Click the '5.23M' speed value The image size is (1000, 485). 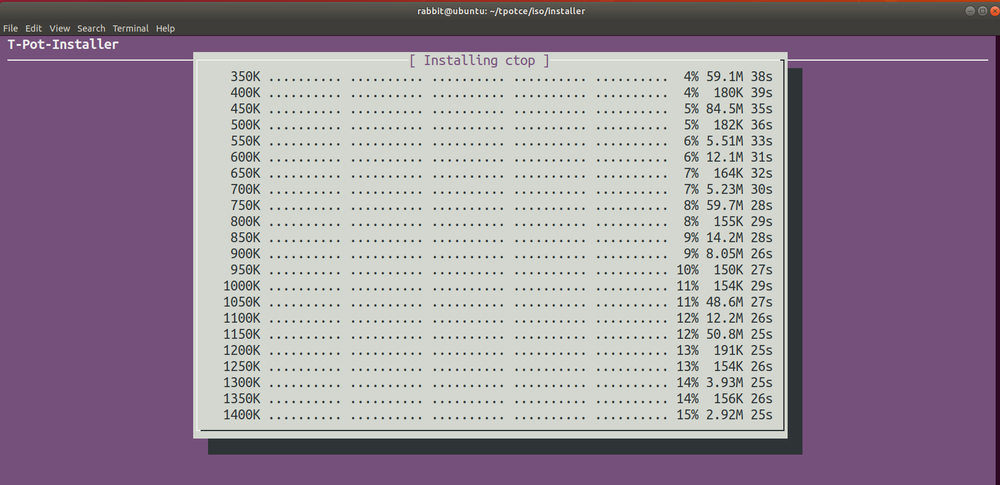coord(724,190)
